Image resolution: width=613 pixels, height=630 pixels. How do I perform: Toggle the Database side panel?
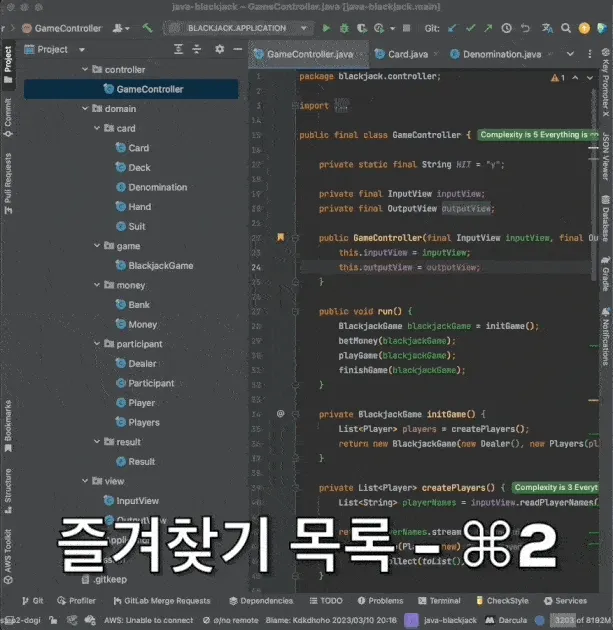pos(606,218)
